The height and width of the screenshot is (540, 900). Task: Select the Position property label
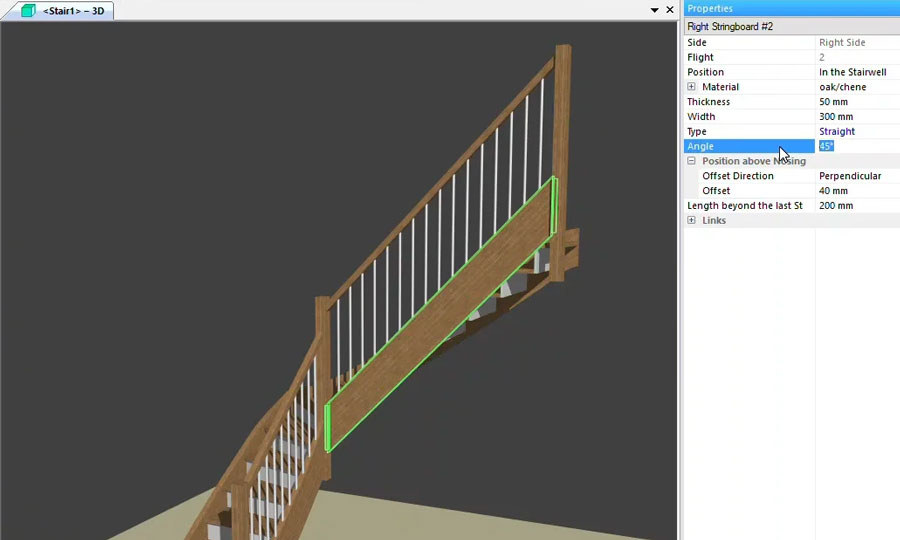705,72
